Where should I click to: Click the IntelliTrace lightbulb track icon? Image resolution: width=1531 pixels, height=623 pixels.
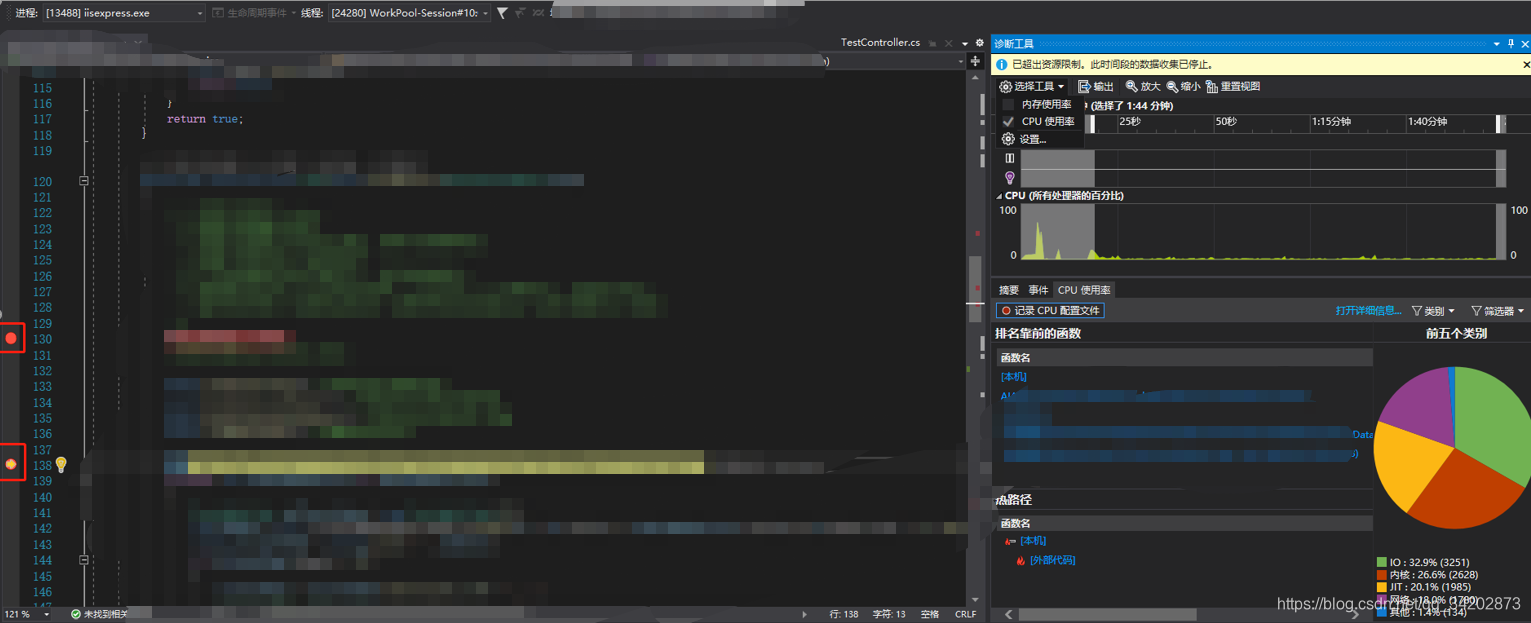pos(1010,177)
